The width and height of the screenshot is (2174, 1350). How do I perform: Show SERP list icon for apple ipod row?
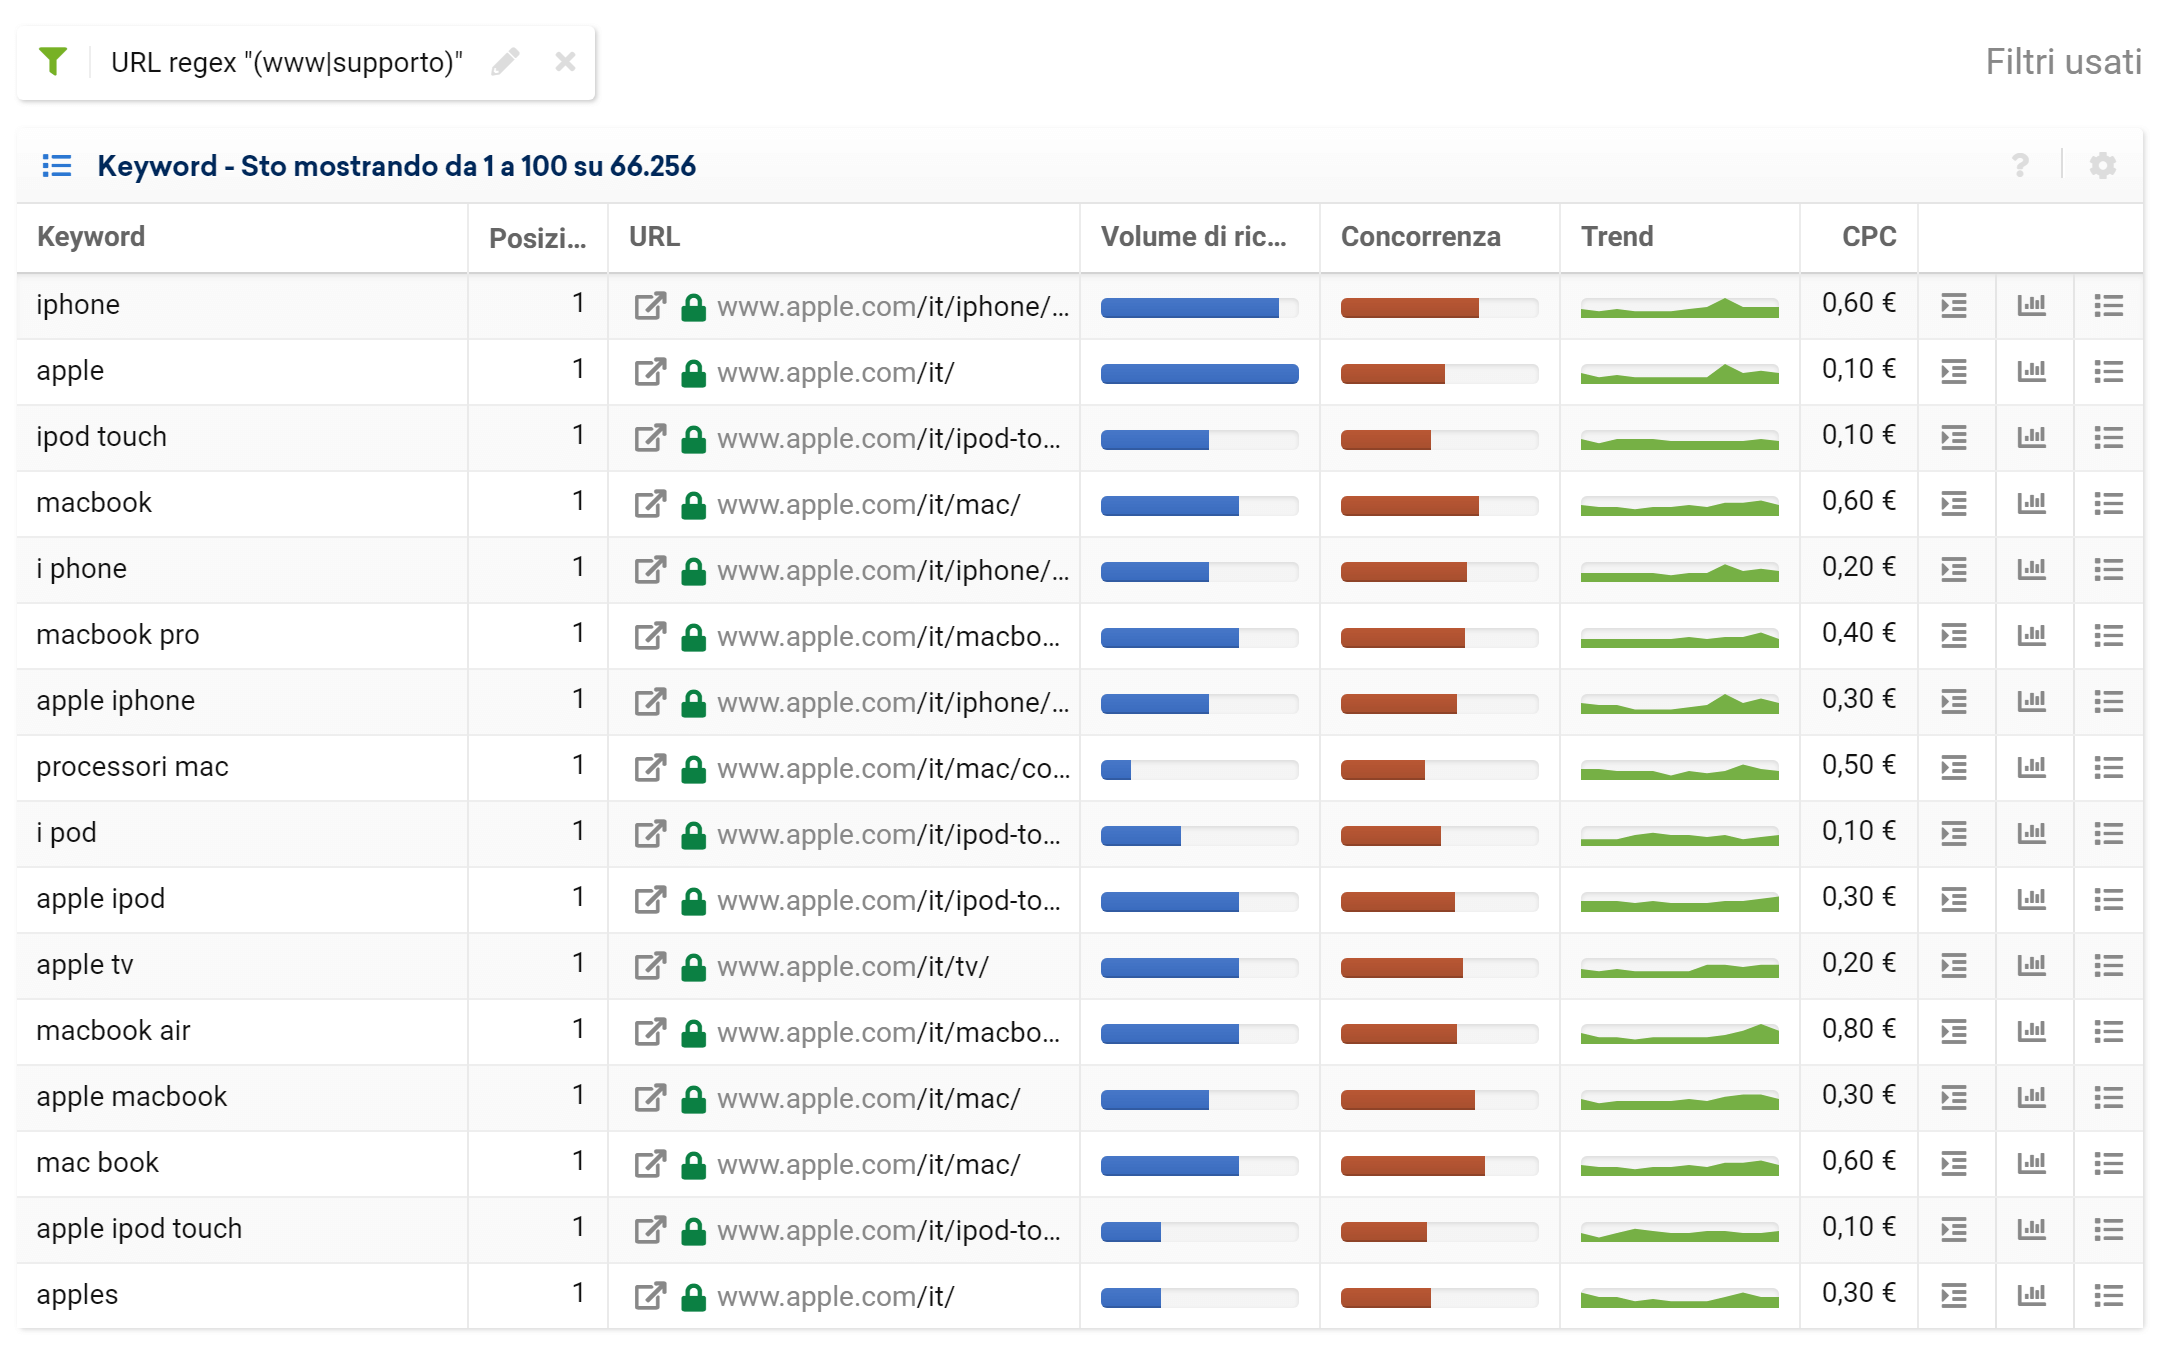pos(1954,900)
